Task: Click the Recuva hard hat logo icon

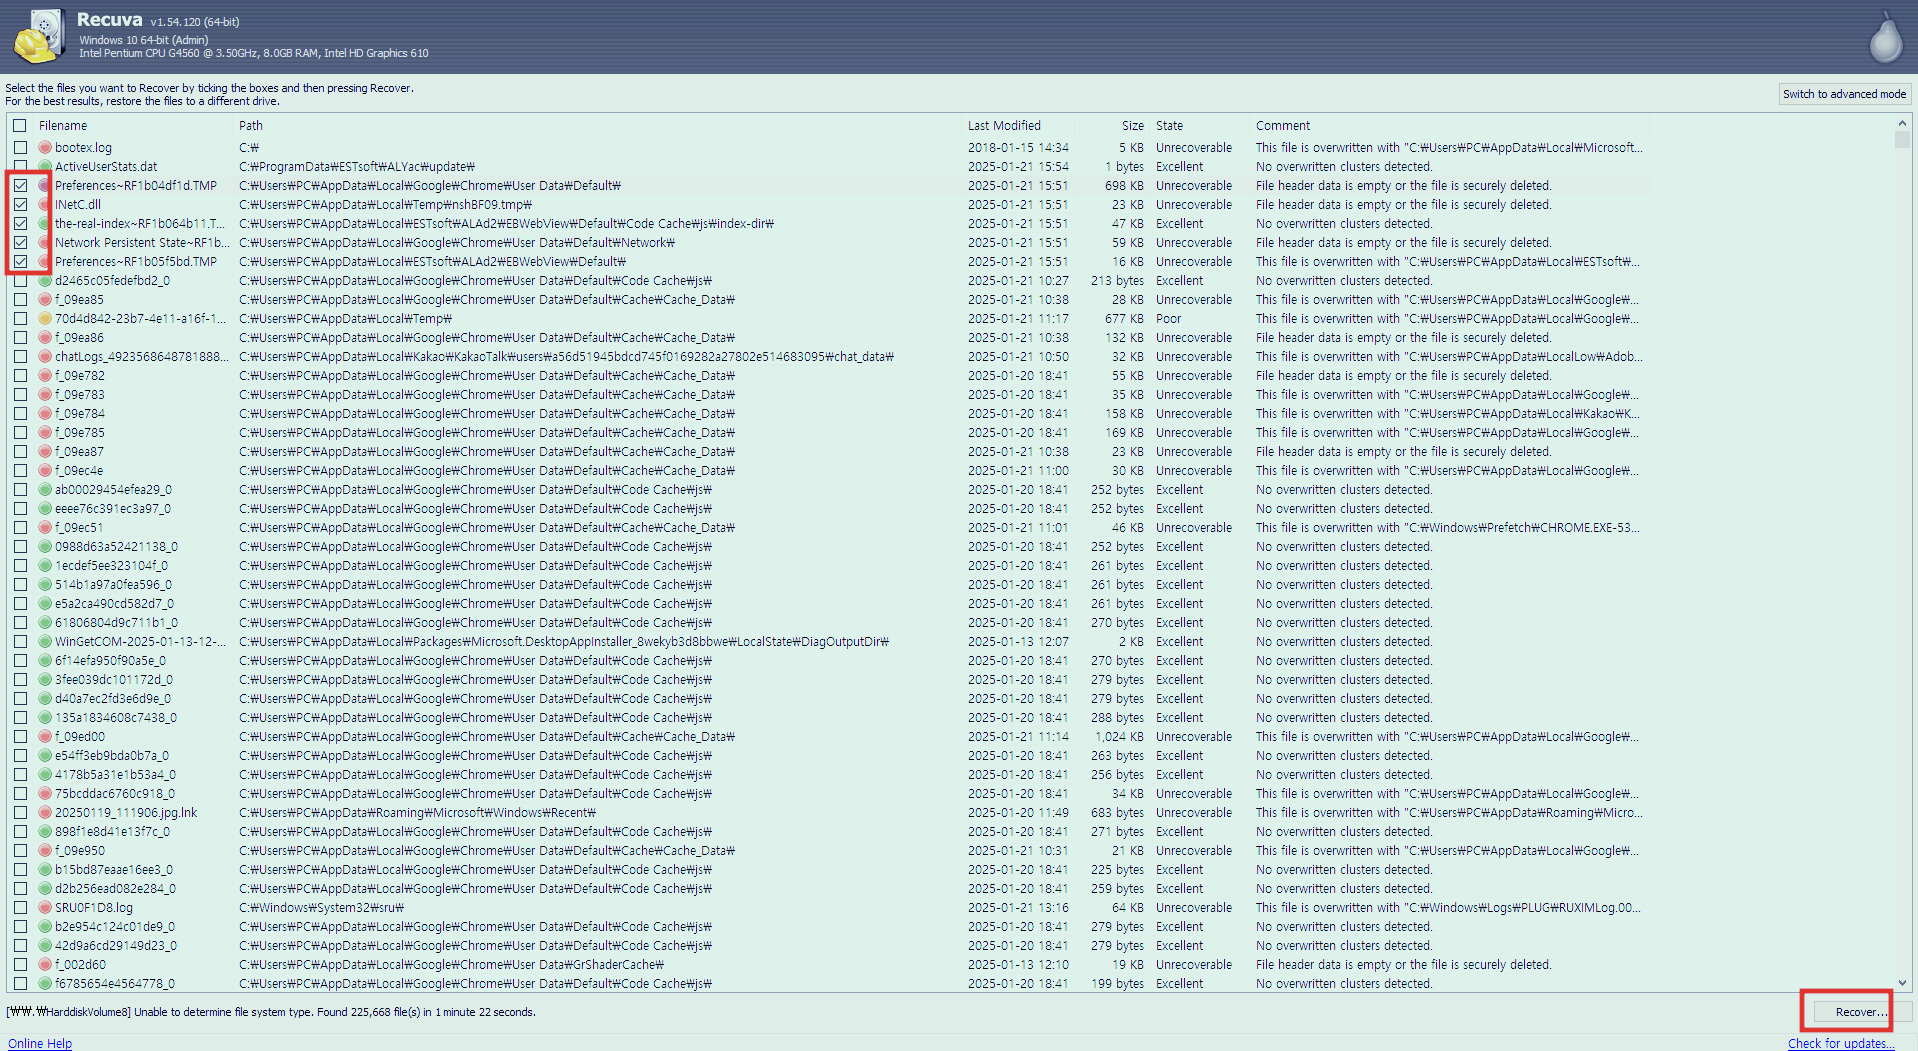Action: tap(38, 36)
